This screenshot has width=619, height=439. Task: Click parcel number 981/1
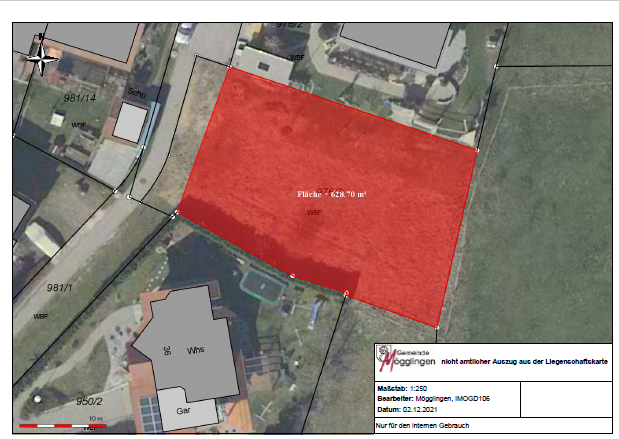[59, 287]
